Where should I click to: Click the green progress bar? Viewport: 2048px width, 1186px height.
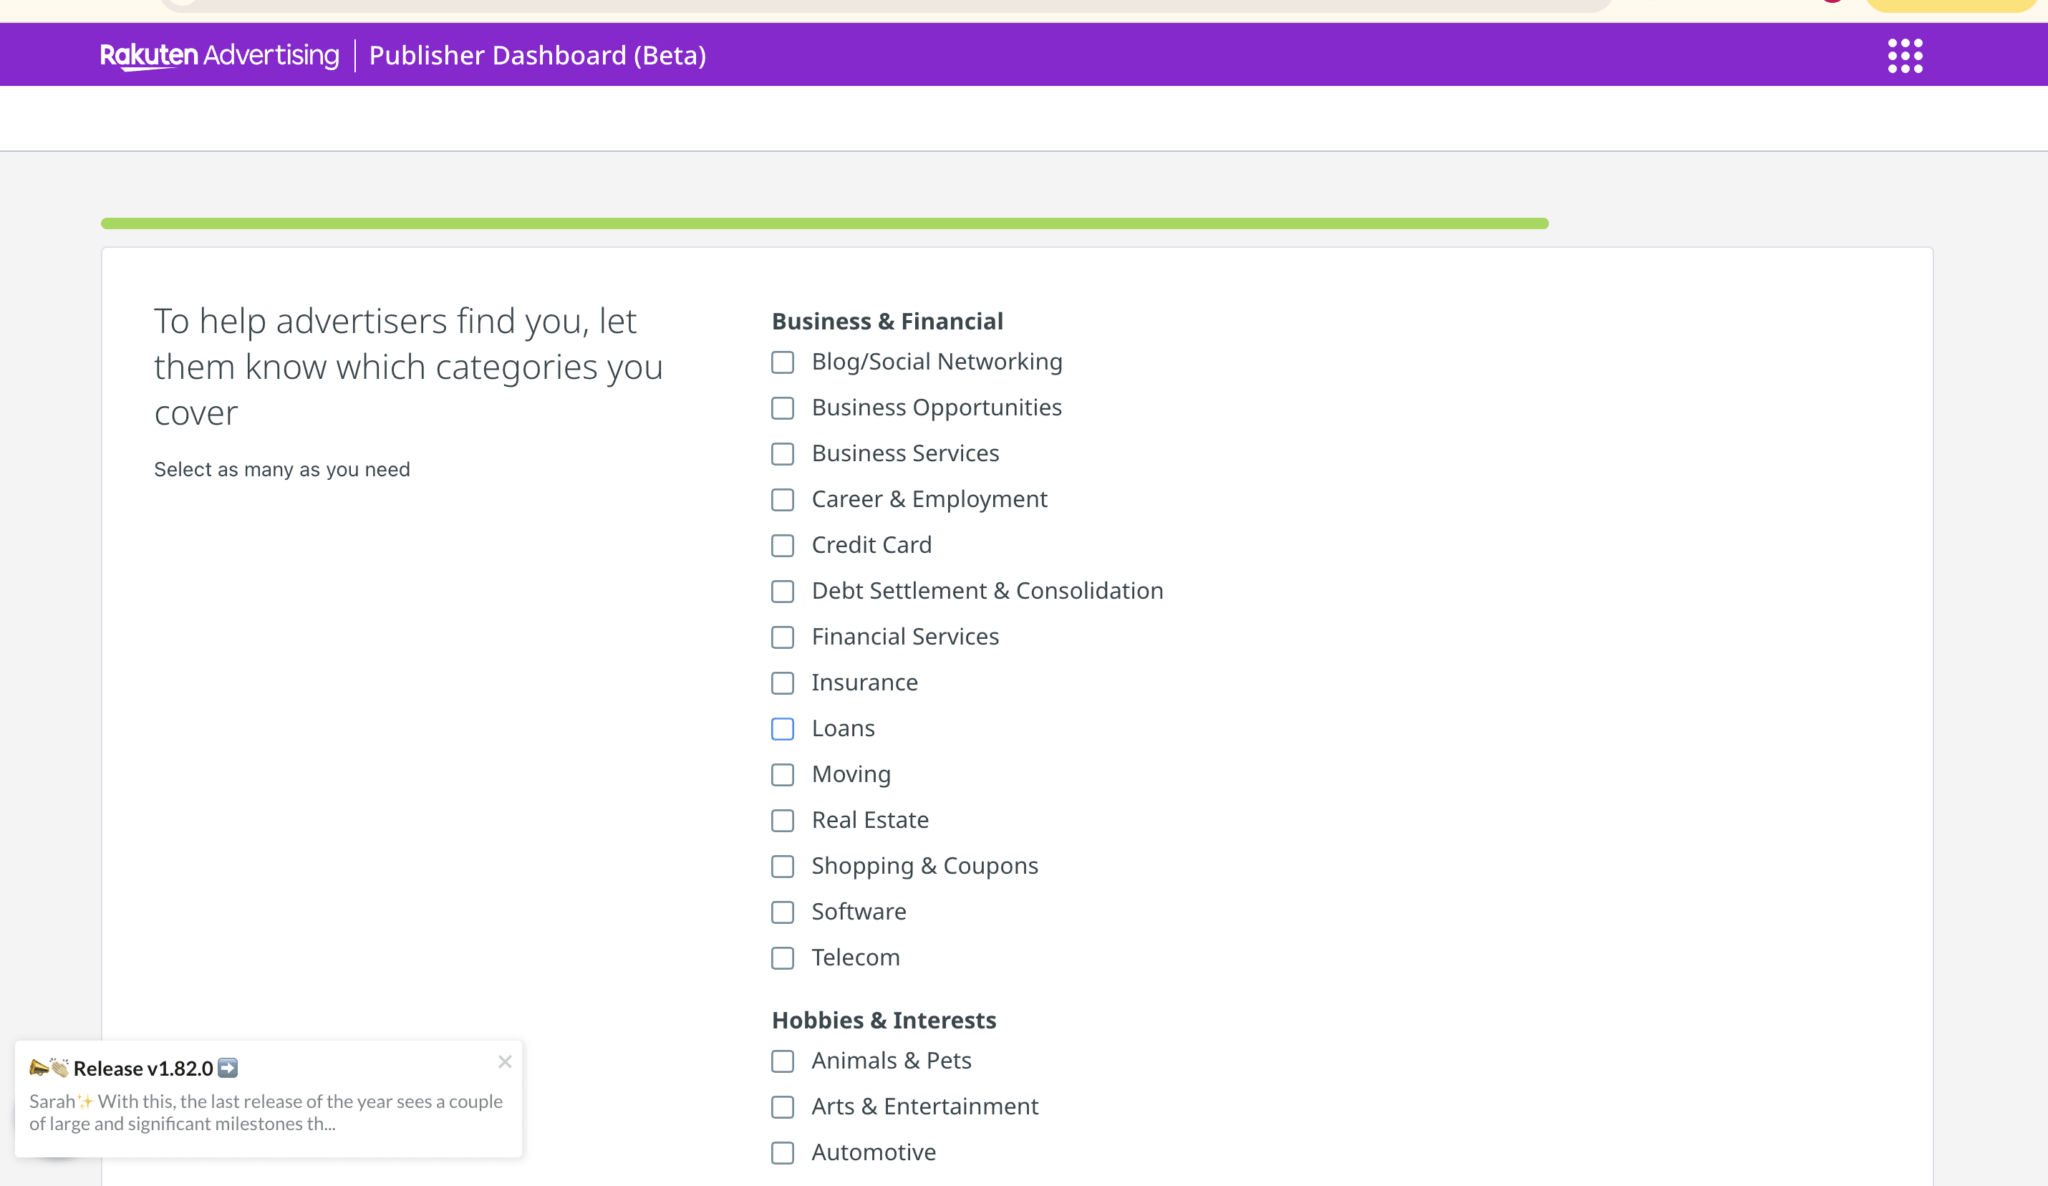824,223
